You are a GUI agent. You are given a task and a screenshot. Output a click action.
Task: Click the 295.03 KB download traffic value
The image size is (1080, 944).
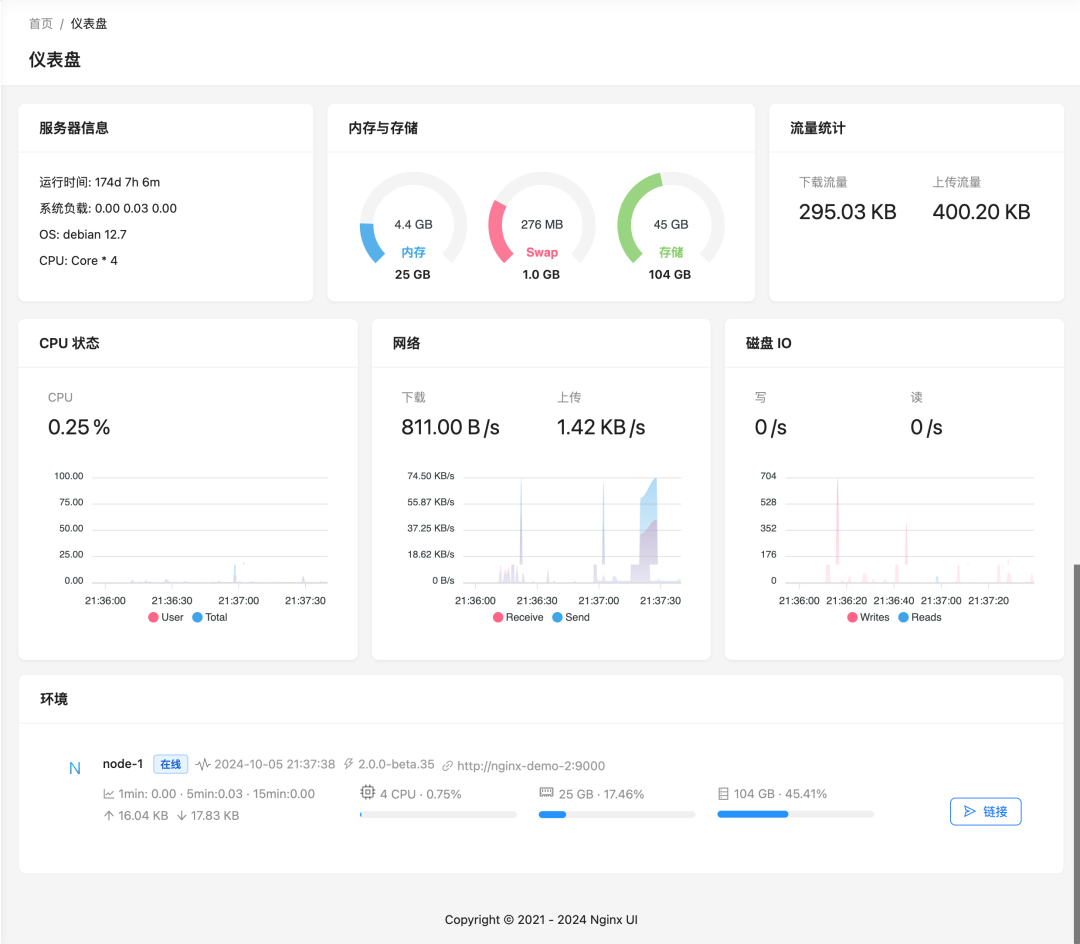(x=847, y=211)
